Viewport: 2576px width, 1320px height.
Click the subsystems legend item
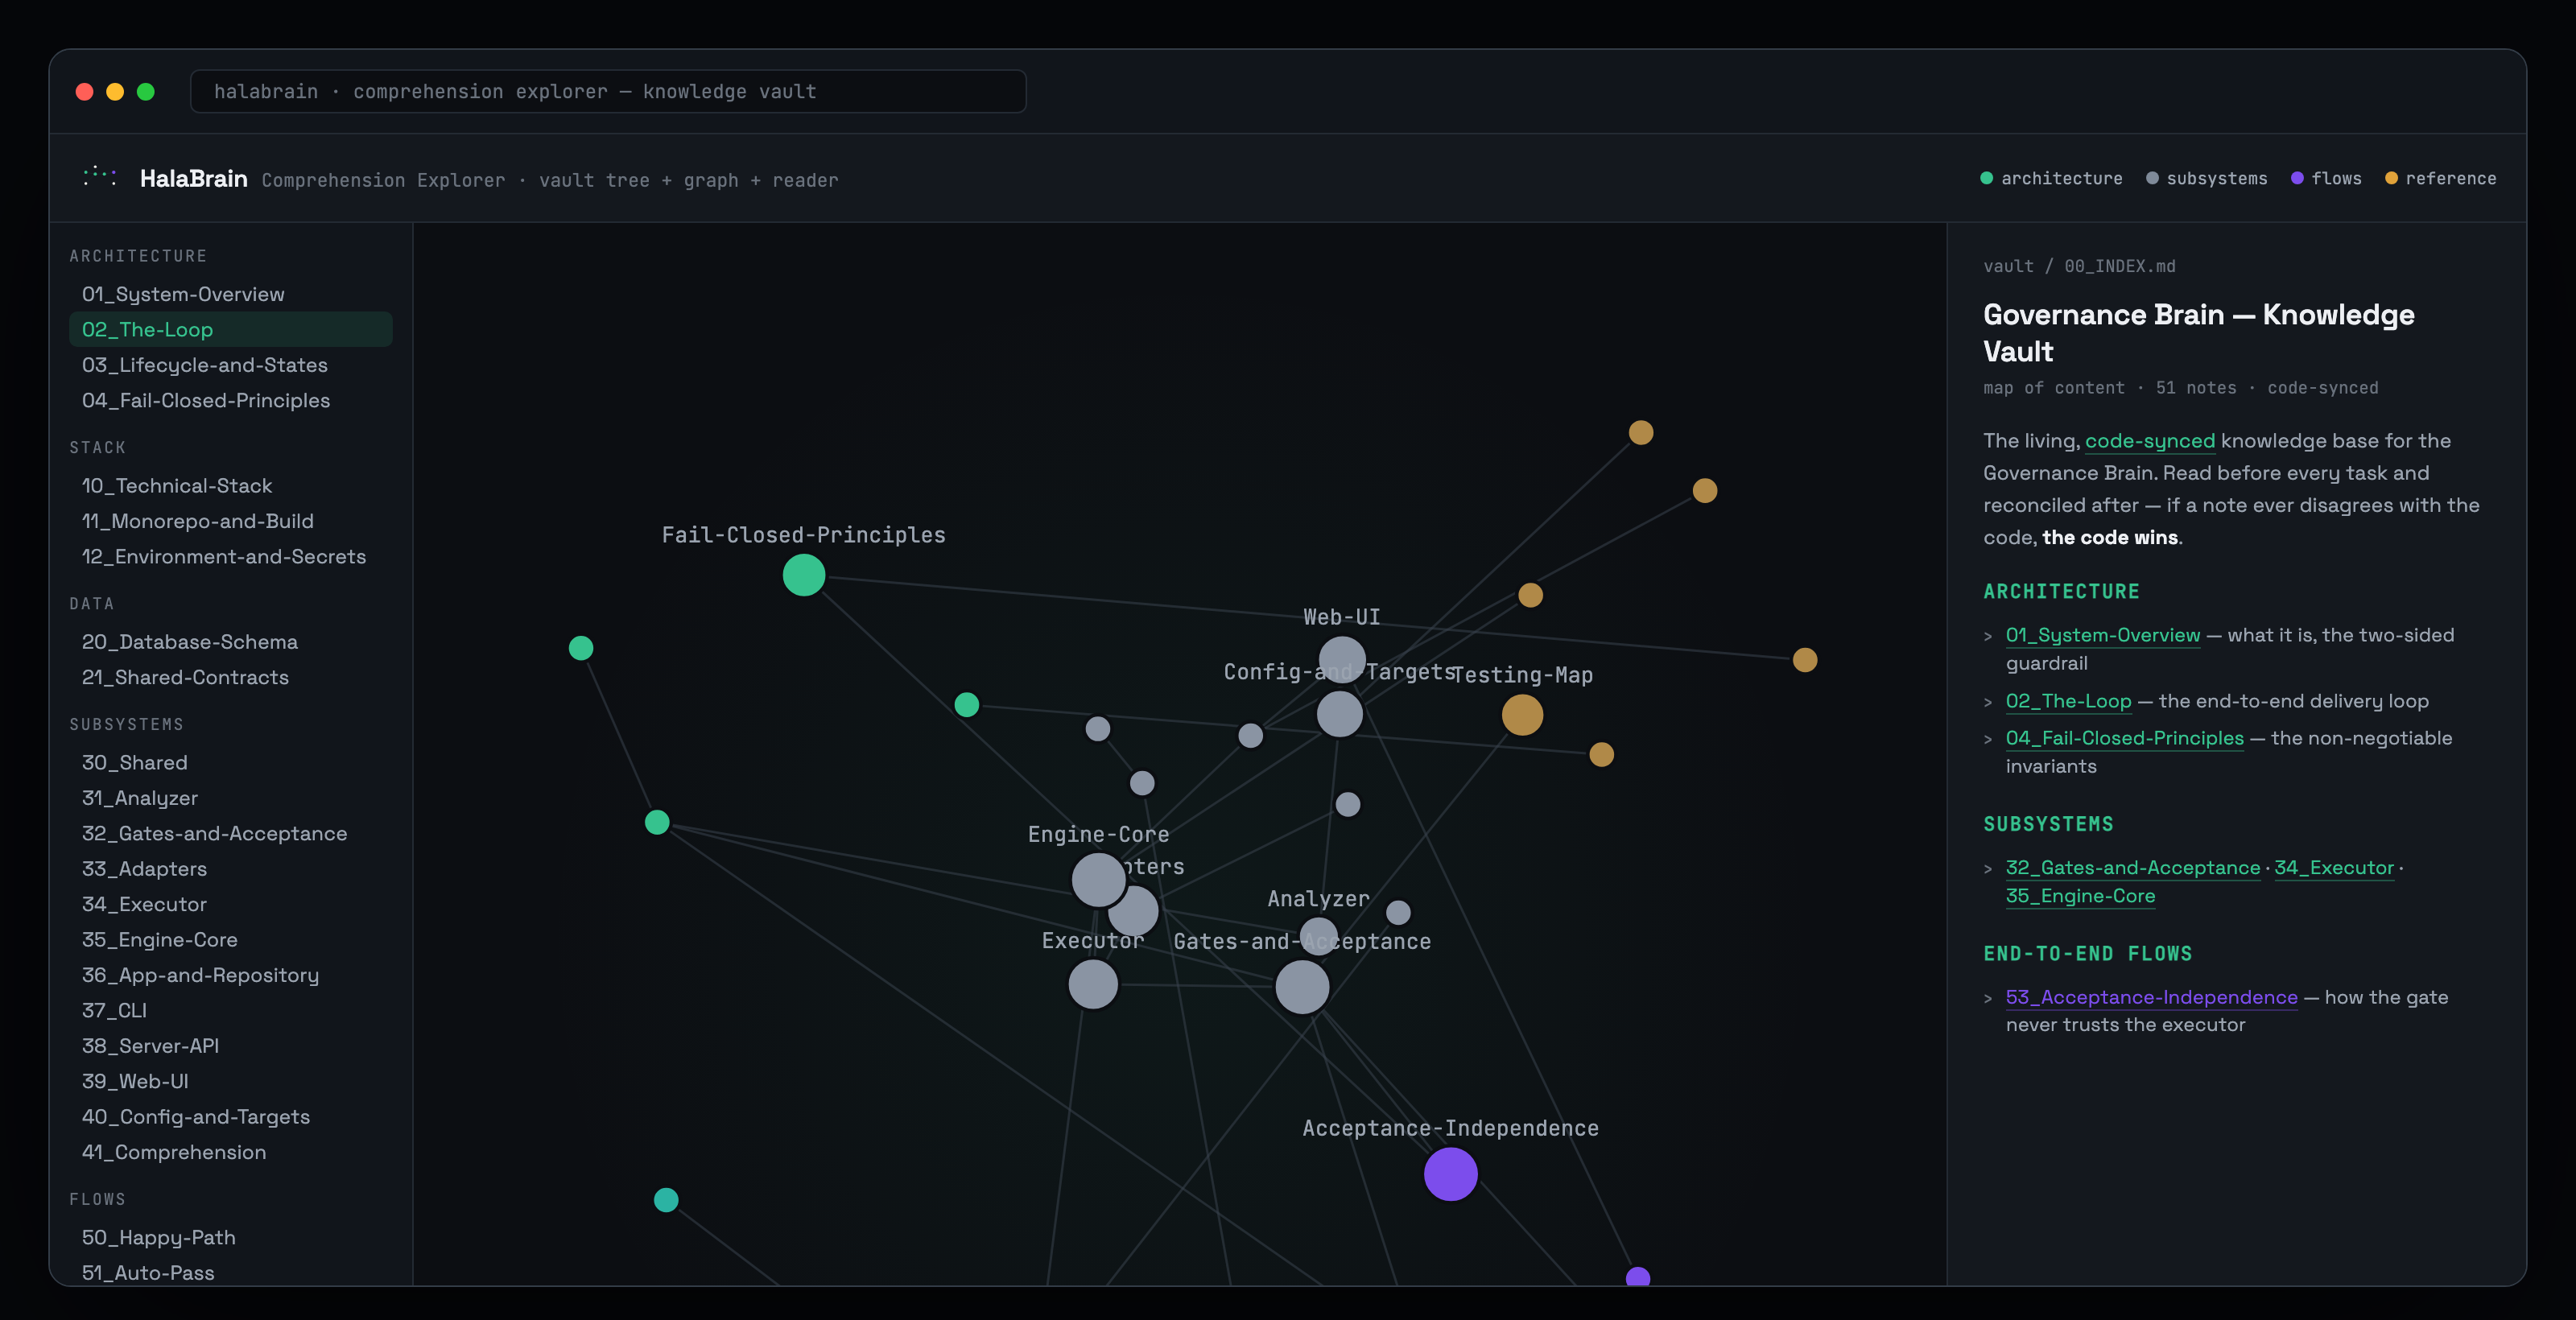click(x=2206, y=179)
